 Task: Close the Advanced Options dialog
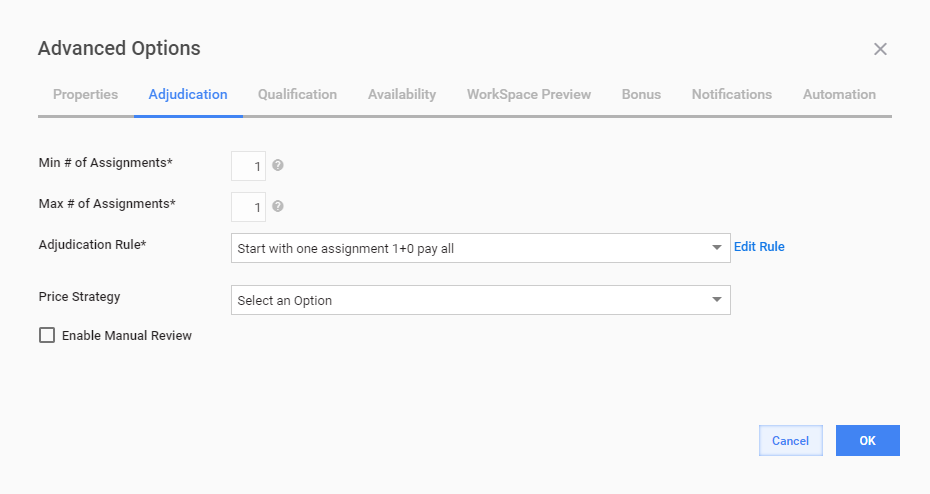[x=880, y=49]
